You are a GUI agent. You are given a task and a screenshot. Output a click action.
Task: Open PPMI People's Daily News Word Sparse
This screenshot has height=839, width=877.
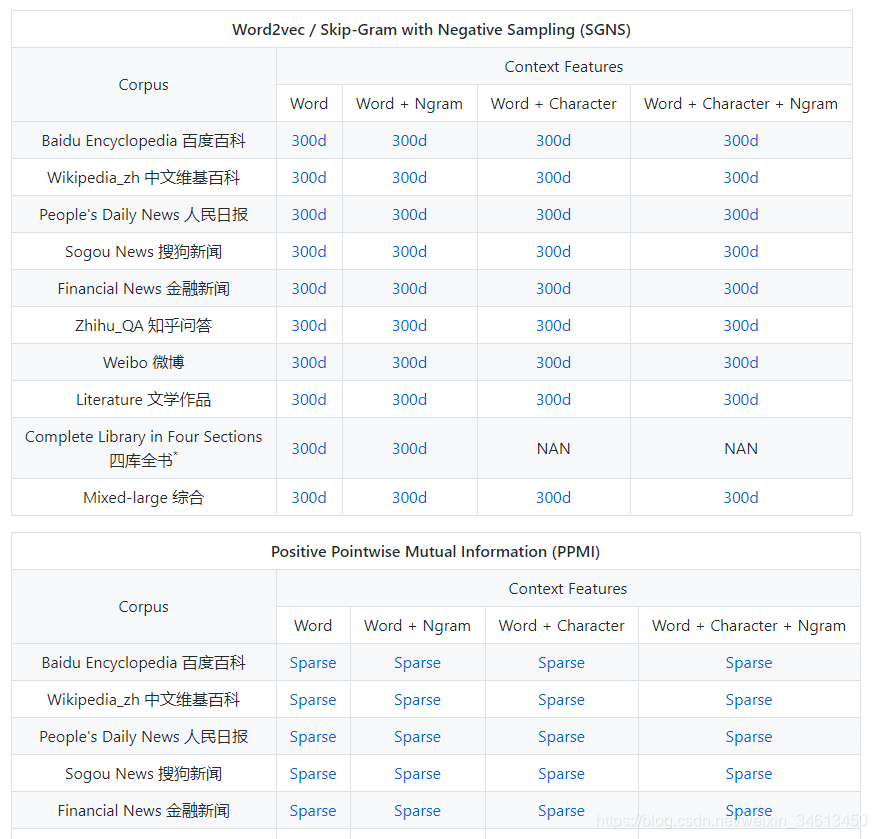pos(313,737)
